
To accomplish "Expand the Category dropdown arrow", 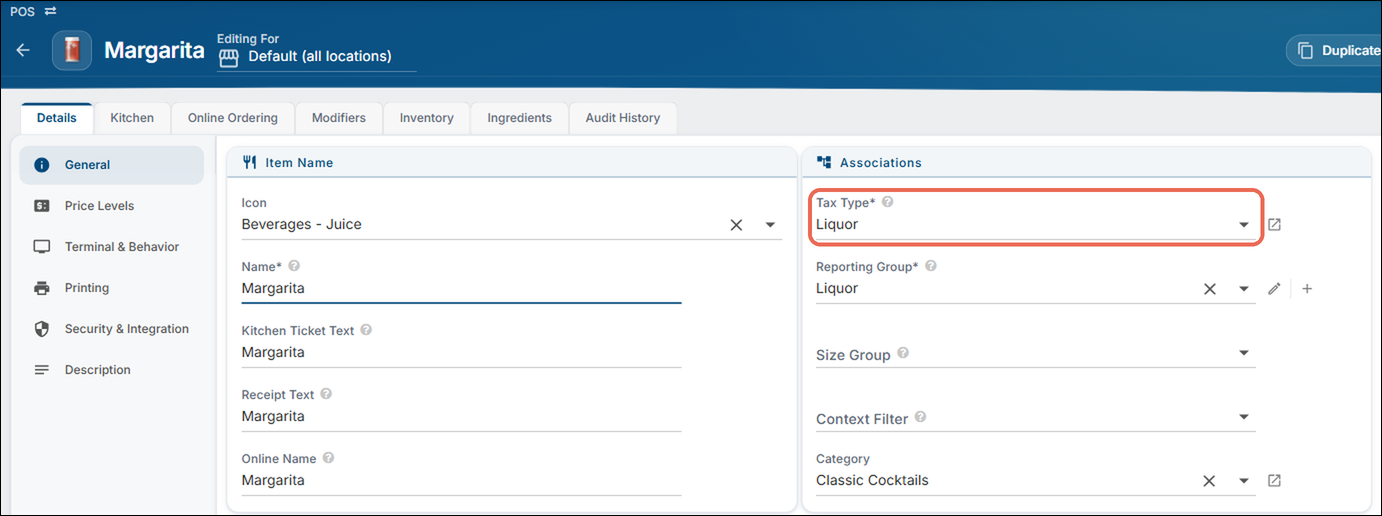I will click(x=1244, y=481).
